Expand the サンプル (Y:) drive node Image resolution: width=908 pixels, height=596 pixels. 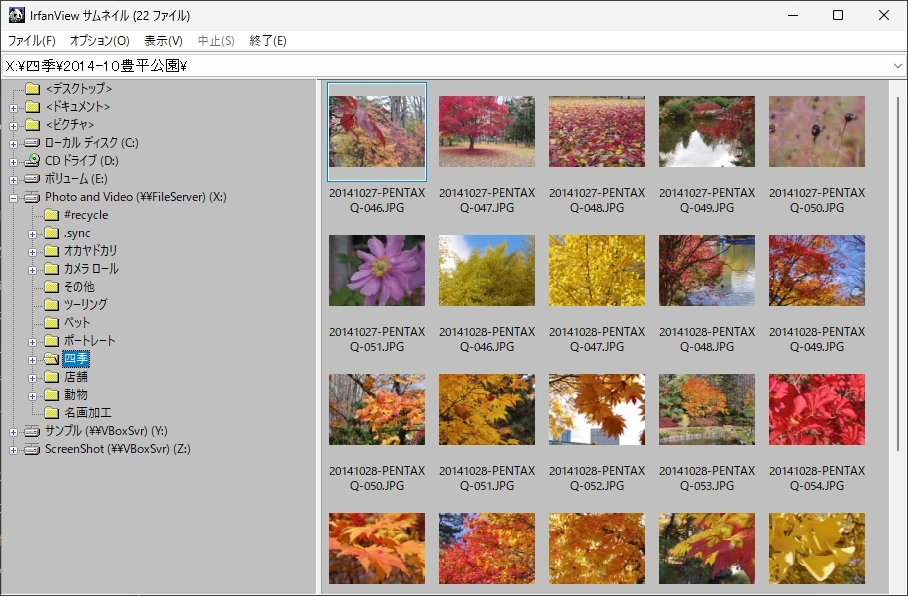click(13, 432)
